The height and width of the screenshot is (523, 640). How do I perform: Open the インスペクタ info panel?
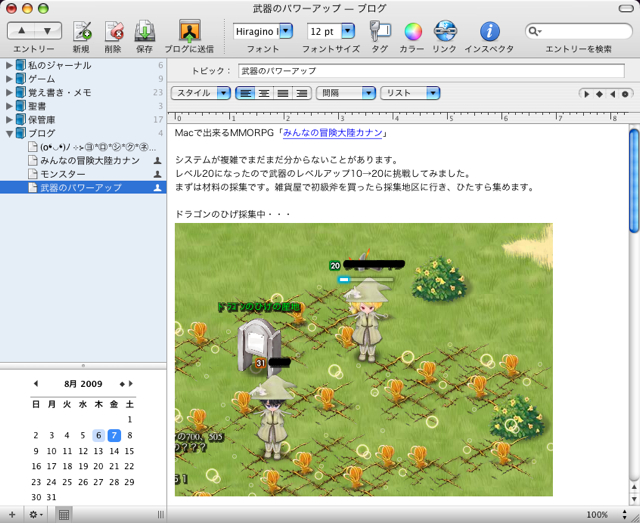click(x=489, y=31)
